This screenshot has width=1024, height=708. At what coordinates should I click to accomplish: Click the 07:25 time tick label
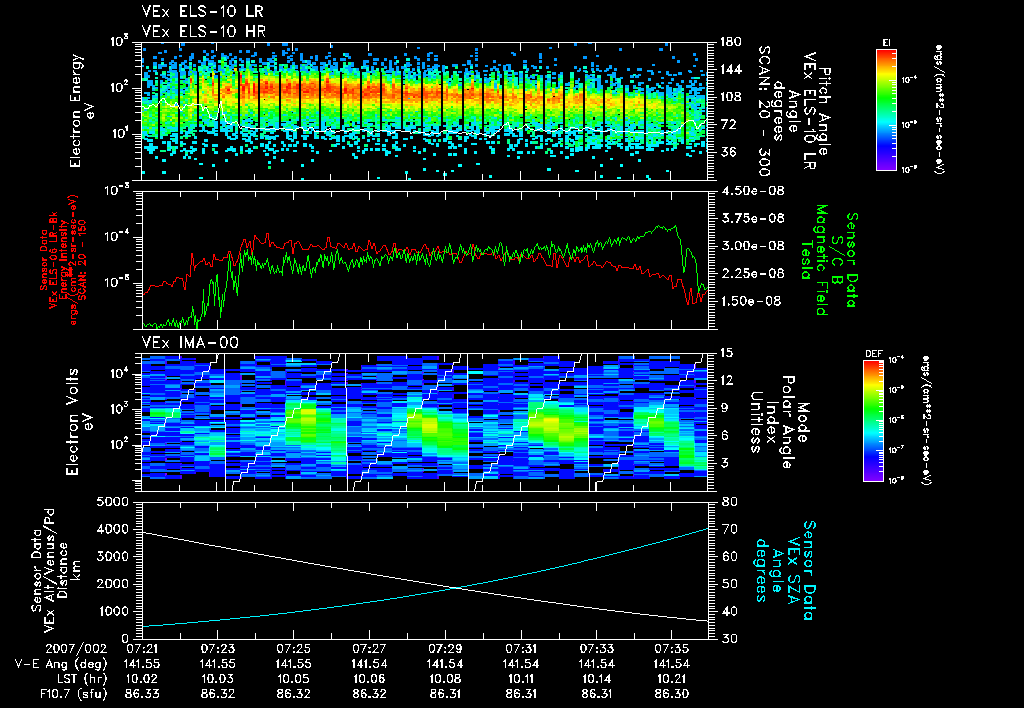(293, 649)
